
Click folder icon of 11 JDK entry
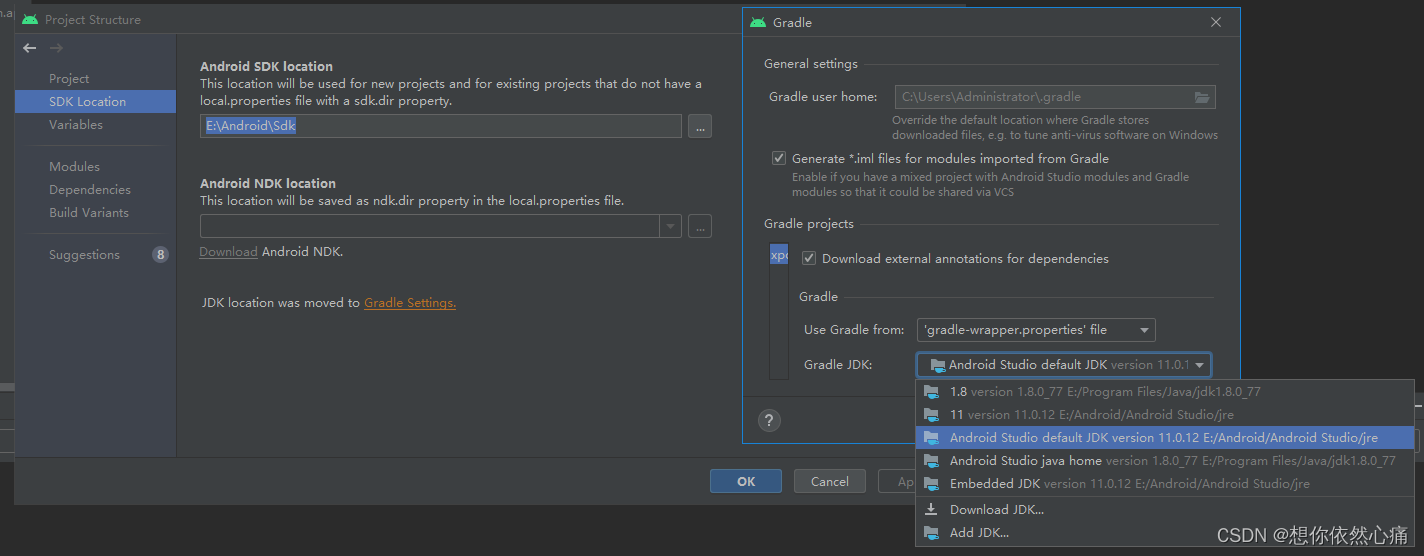pos(932,415)
